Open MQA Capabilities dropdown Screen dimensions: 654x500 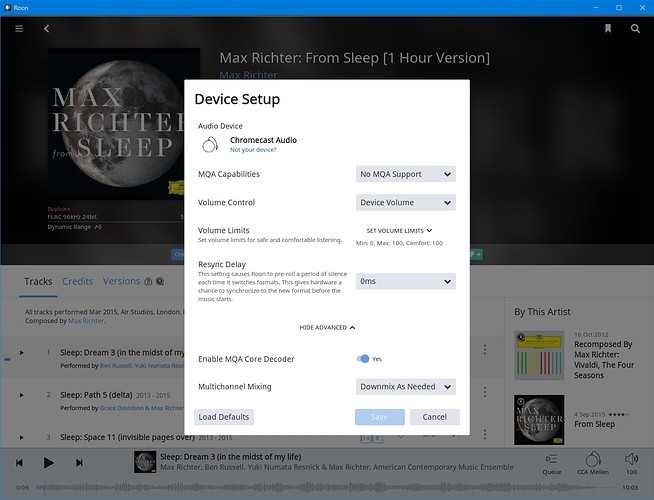pos(405,174)
